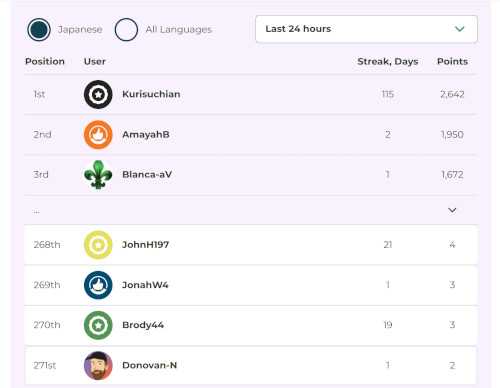Open JonahW4's blue flame avatar
The height and width of the screenshot is (388, 500).
coord(98,285)
